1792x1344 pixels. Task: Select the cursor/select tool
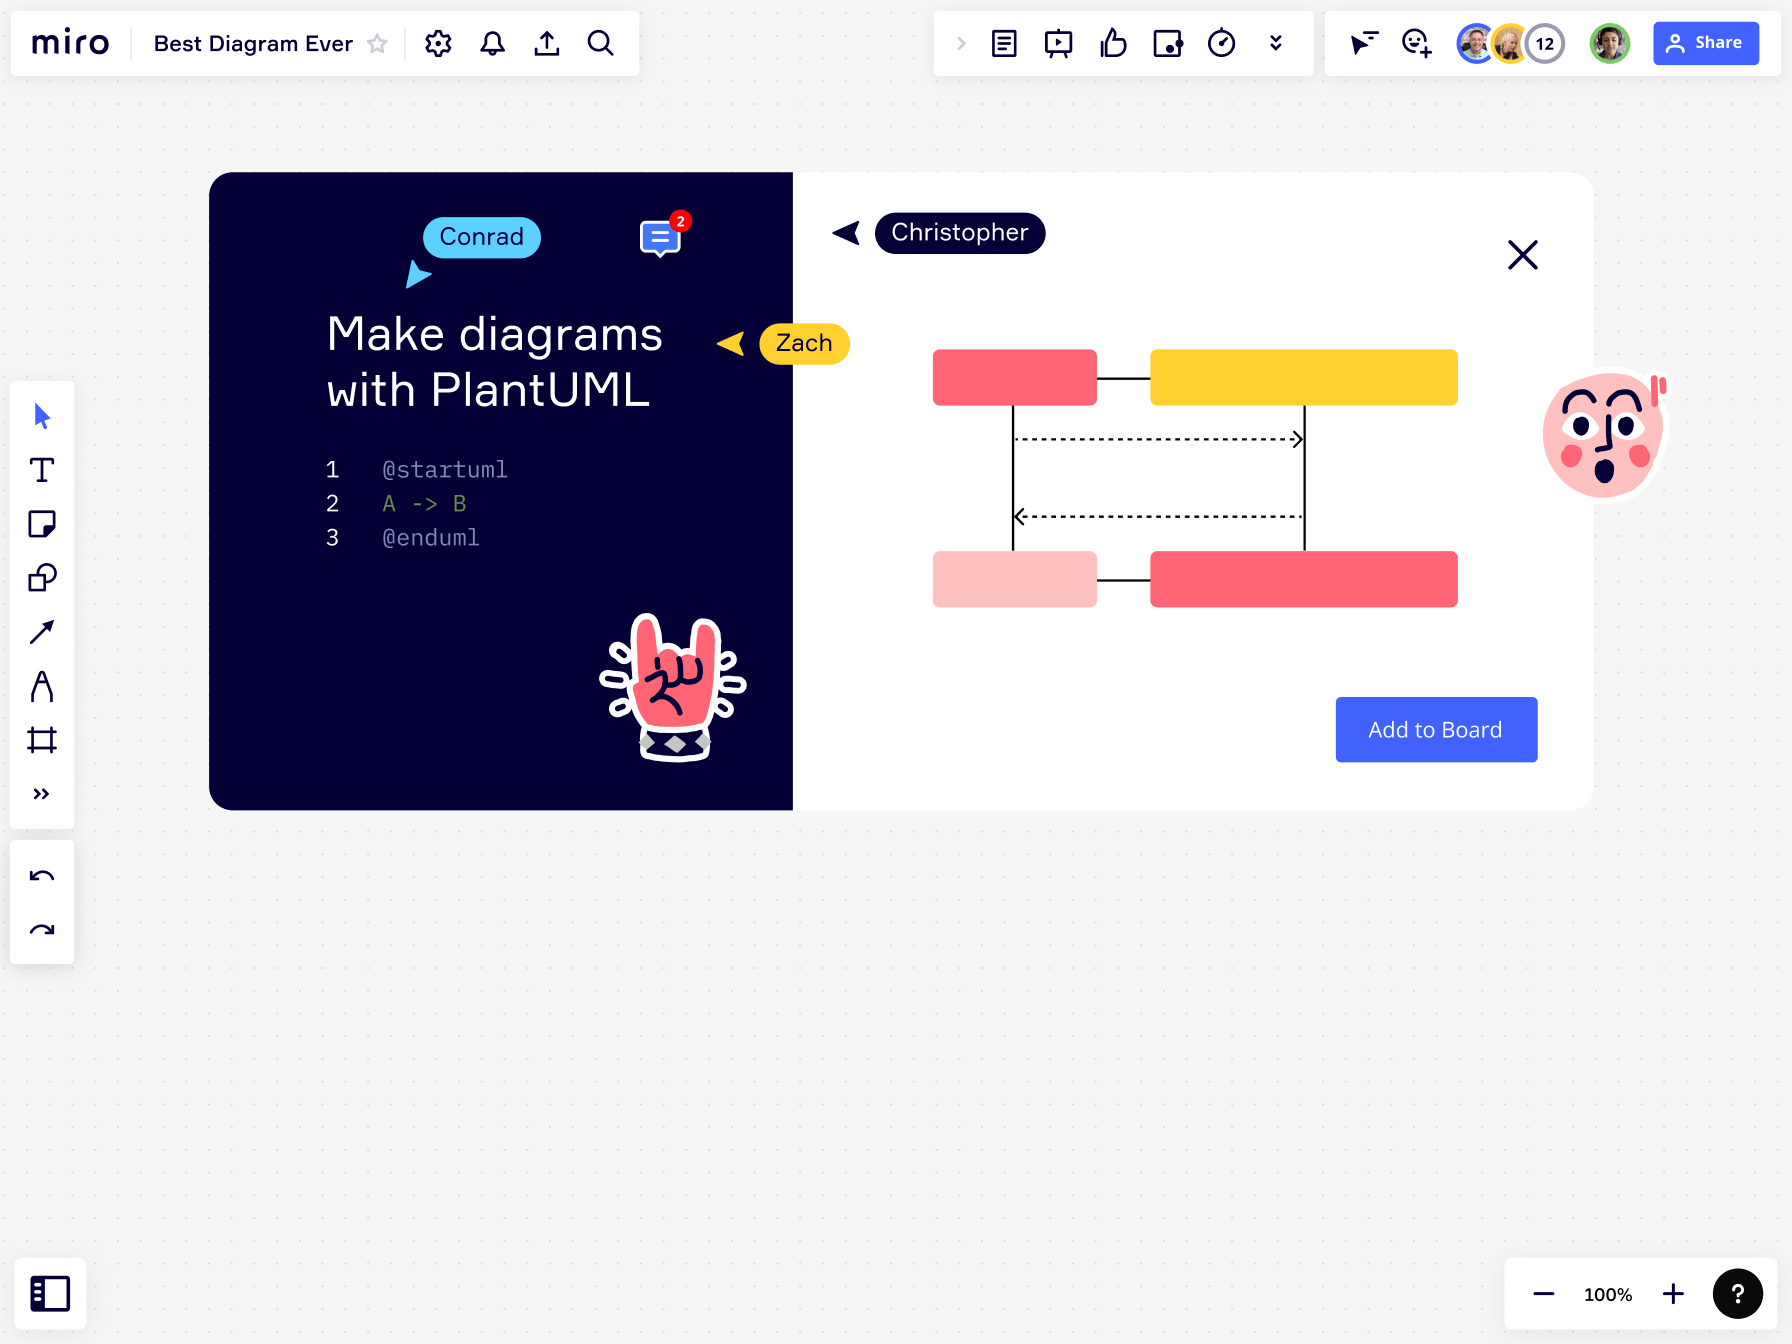tap(42, 415)
